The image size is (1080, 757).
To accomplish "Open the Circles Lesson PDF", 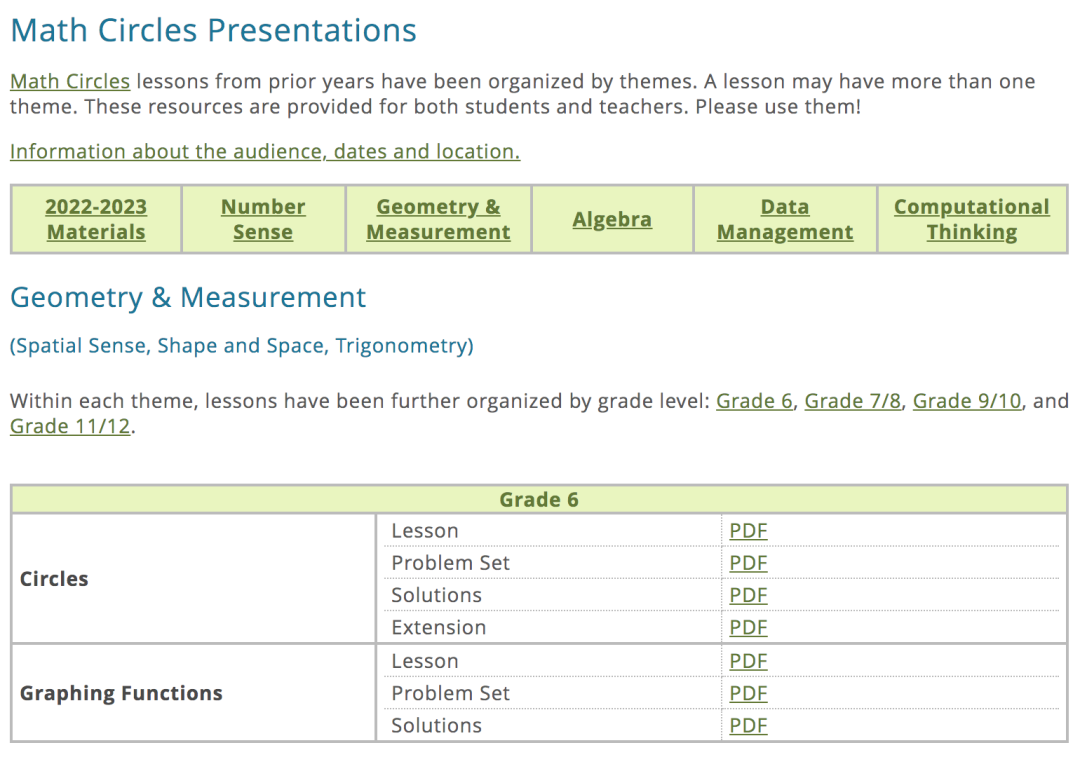I will pos(748,531).
